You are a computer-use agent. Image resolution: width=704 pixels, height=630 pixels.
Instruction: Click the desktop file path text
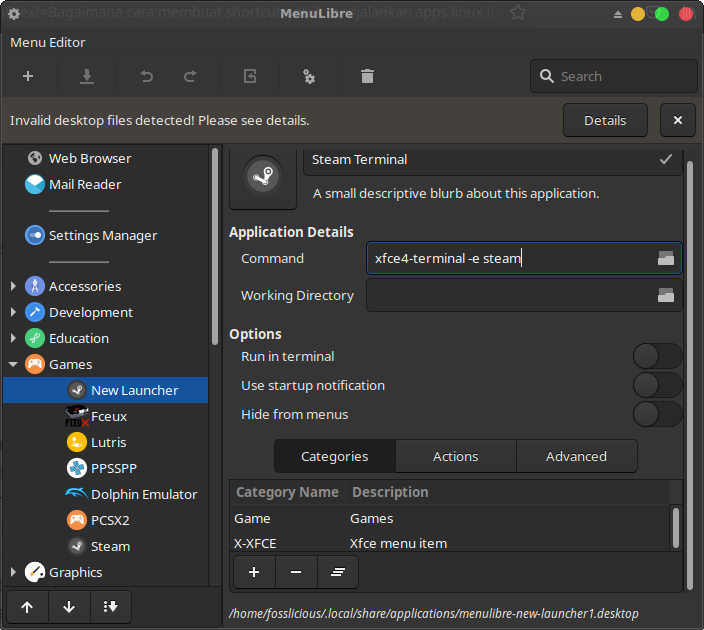click(434, 613)
